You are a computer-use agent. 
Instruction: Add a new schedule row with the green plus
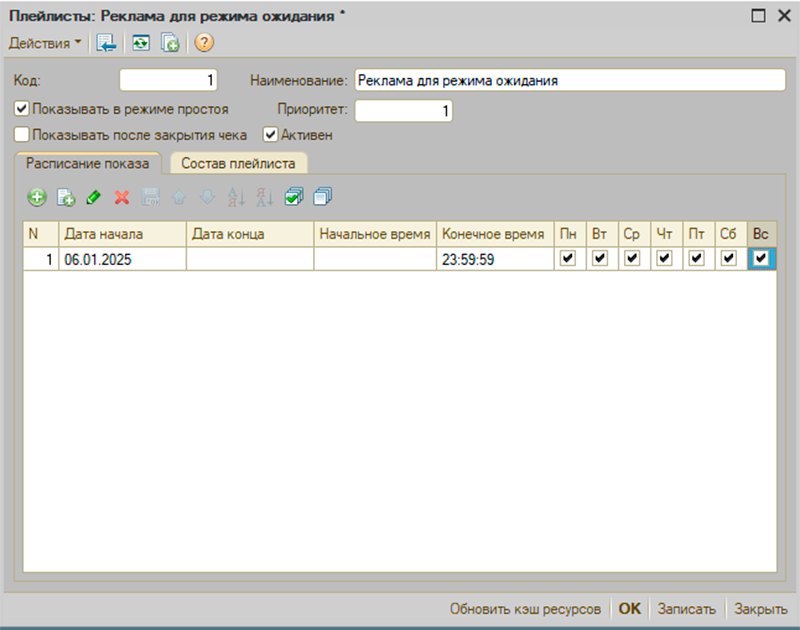(37, 197)
